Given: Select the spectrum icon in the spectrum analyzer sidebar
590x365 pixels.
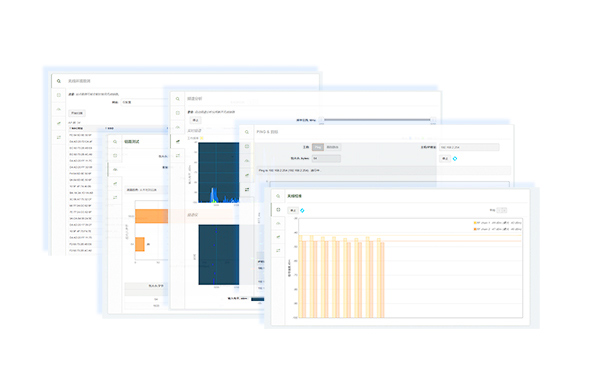Looking at the screenshot, I should pyautogui.click(x=178, y=141).
